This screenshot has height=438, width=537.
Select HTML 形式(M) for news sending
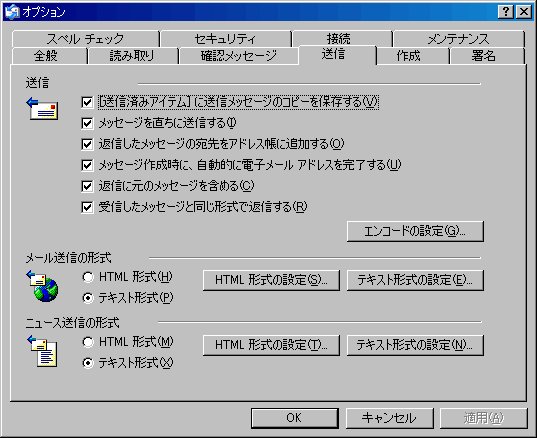tap(88, 342)
